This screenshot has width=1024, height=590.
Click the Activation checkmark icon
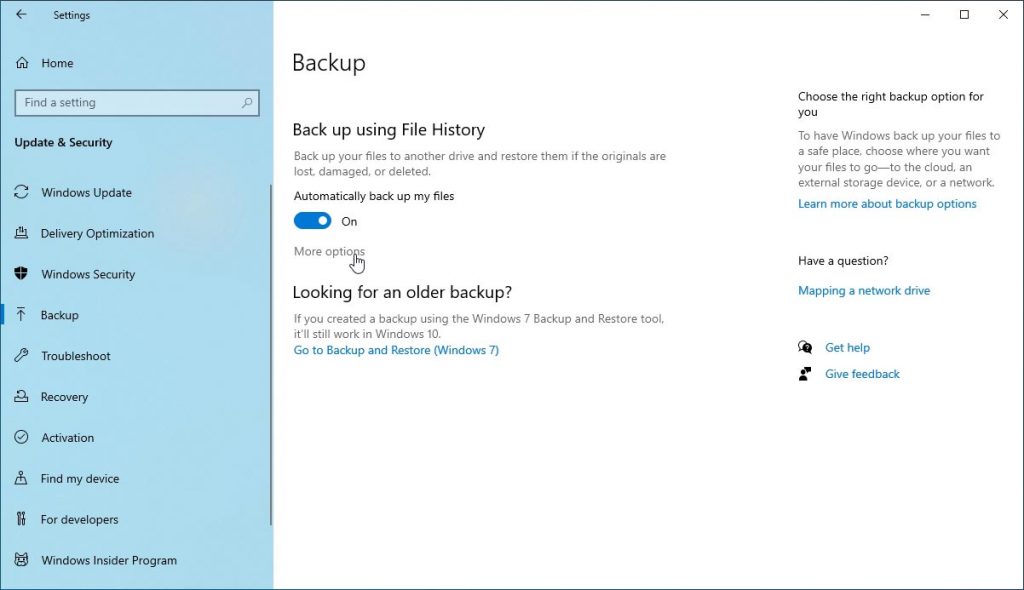(21, 437)
